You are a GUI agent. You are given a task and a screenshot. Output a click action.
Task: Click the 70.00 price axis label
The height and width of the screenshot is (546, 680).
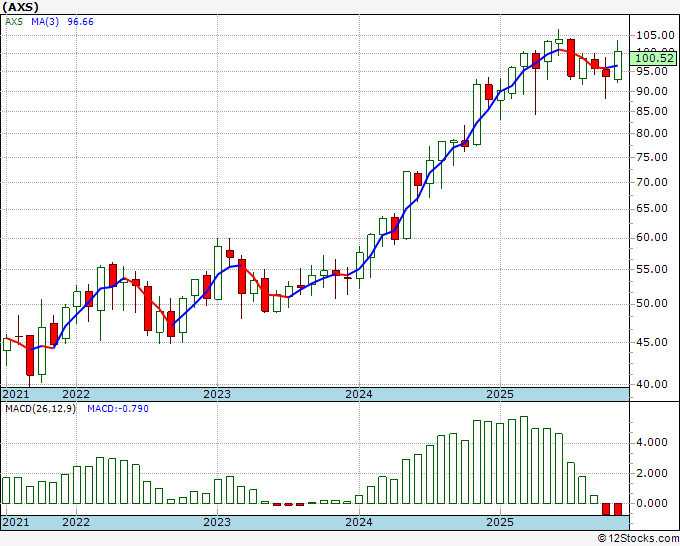pos(652,182)
